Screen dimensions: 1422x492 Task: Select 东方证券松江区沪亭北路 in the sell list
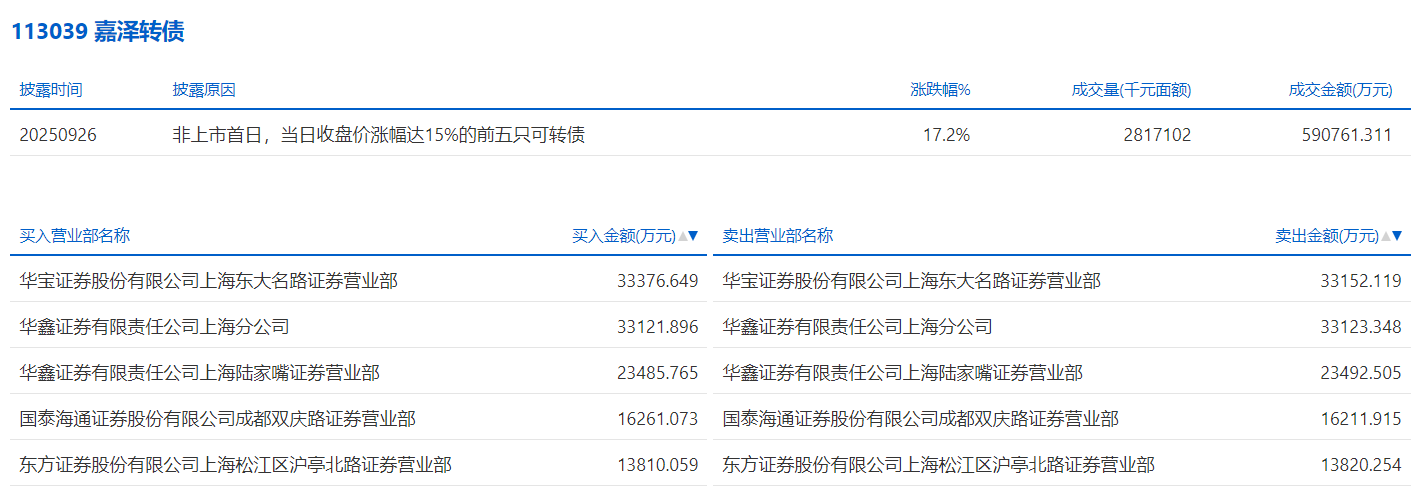[x=938, y=465]
